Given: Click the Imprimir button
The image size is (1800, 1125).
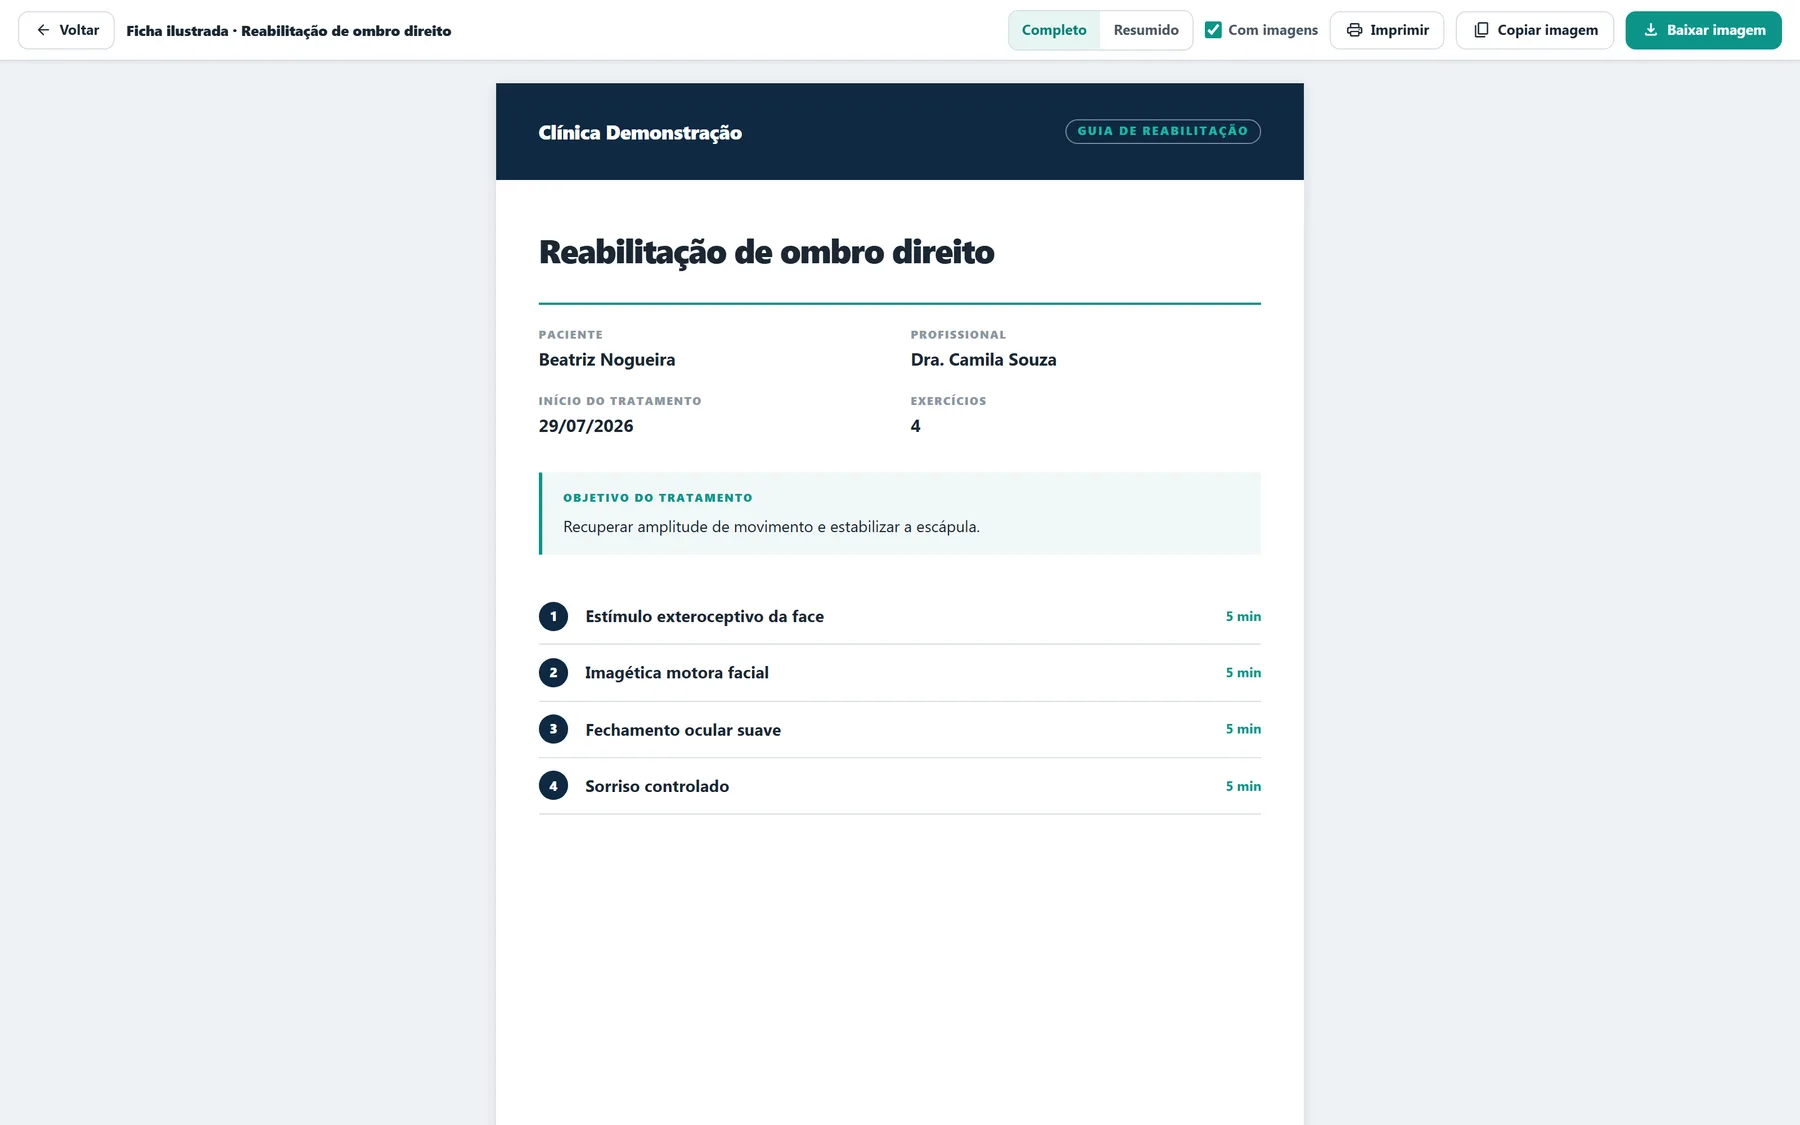Looking at the screenshot, I should click(x=1387, y=30).
